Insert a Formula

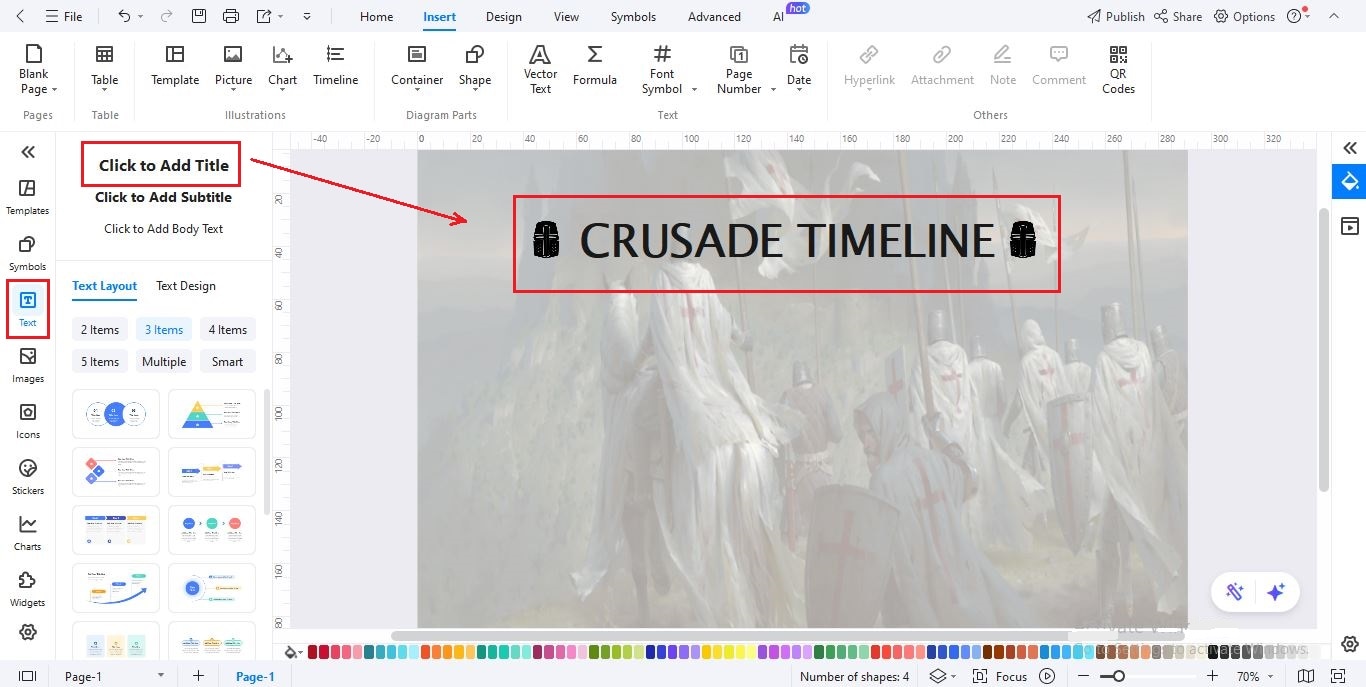[x=594, y=66]
